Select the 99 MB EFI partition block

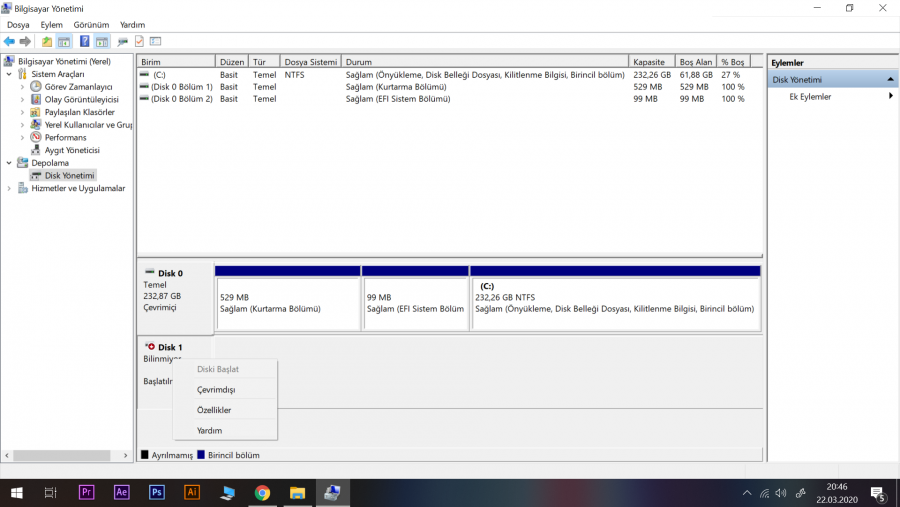click(x=416, y=299)
